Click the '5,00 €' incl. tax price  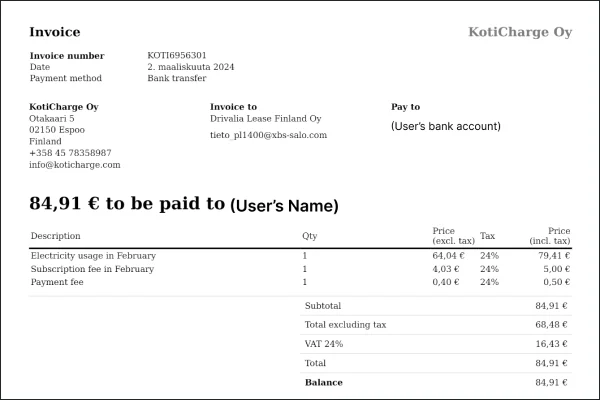coord(557,269)
